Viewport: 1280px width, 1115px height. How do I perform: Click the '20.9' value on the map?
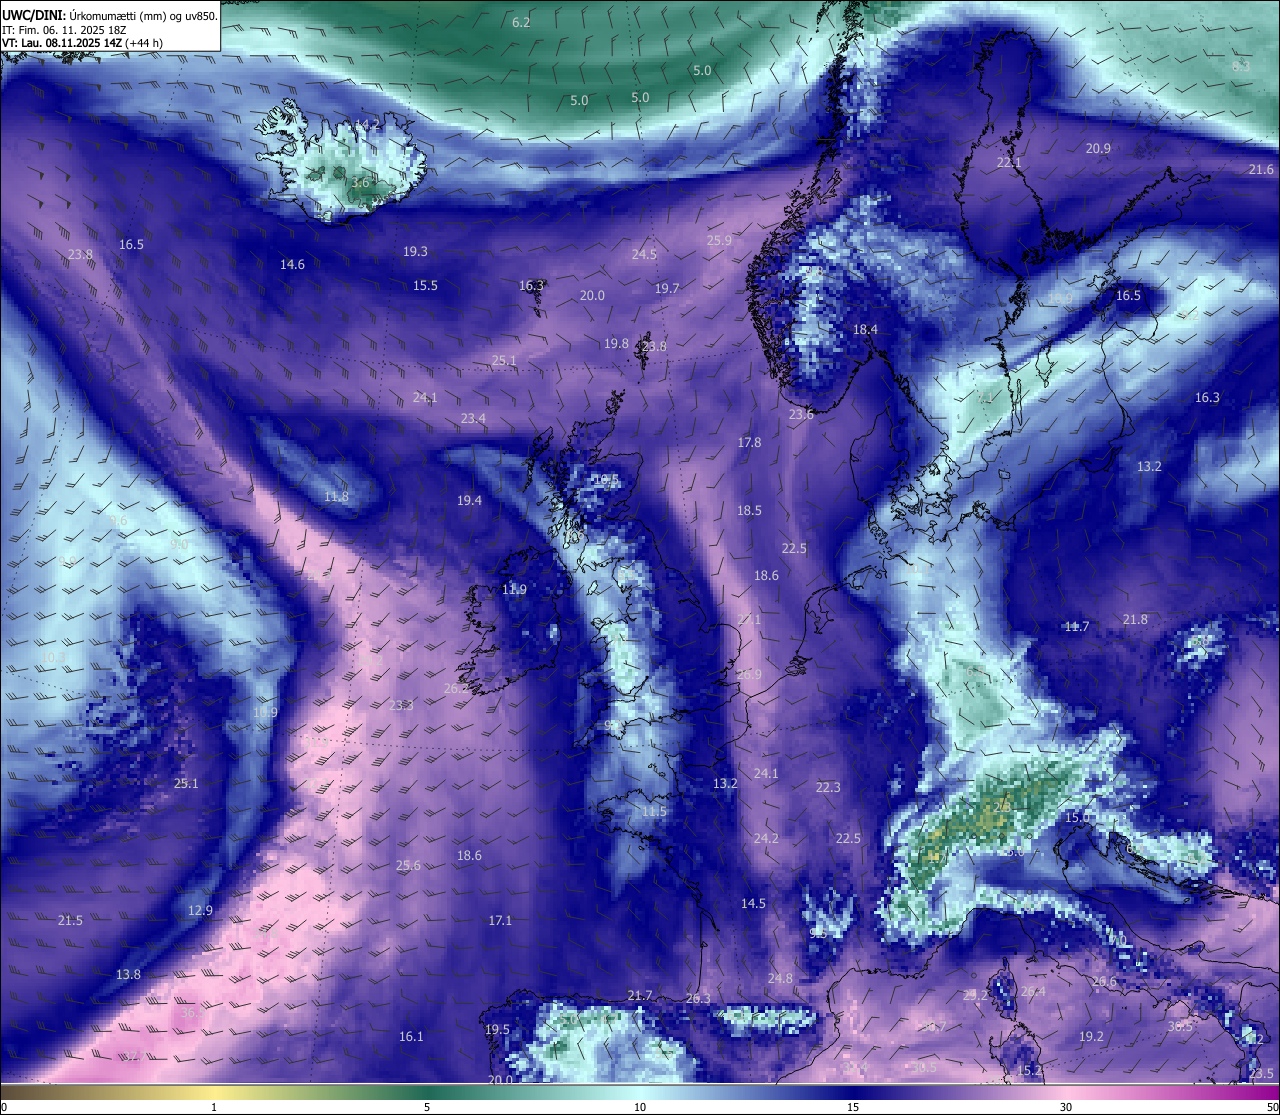(1098, 148)
